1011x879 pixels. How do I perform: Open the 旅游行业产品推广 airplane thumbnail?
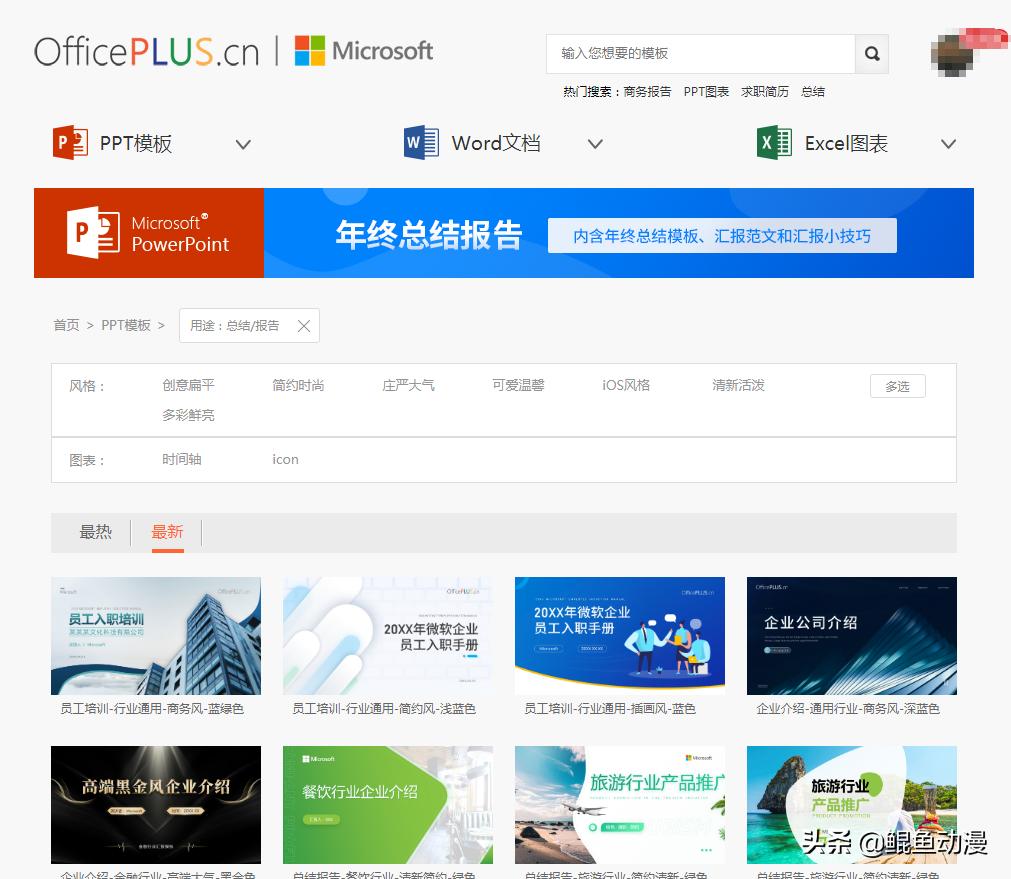620,805
